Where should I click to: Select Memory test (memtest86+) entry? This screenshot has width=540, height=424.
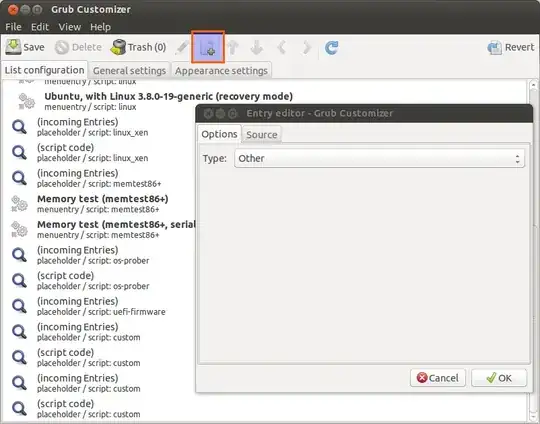tap(103, 204)
